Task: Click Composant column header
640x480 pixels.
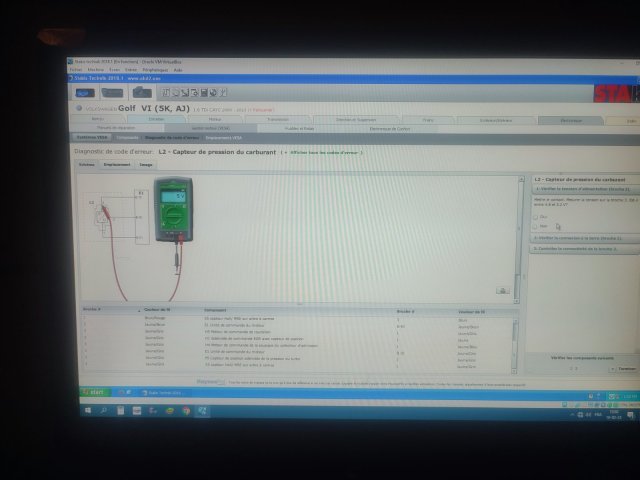Action: click(x=215, y=310)
